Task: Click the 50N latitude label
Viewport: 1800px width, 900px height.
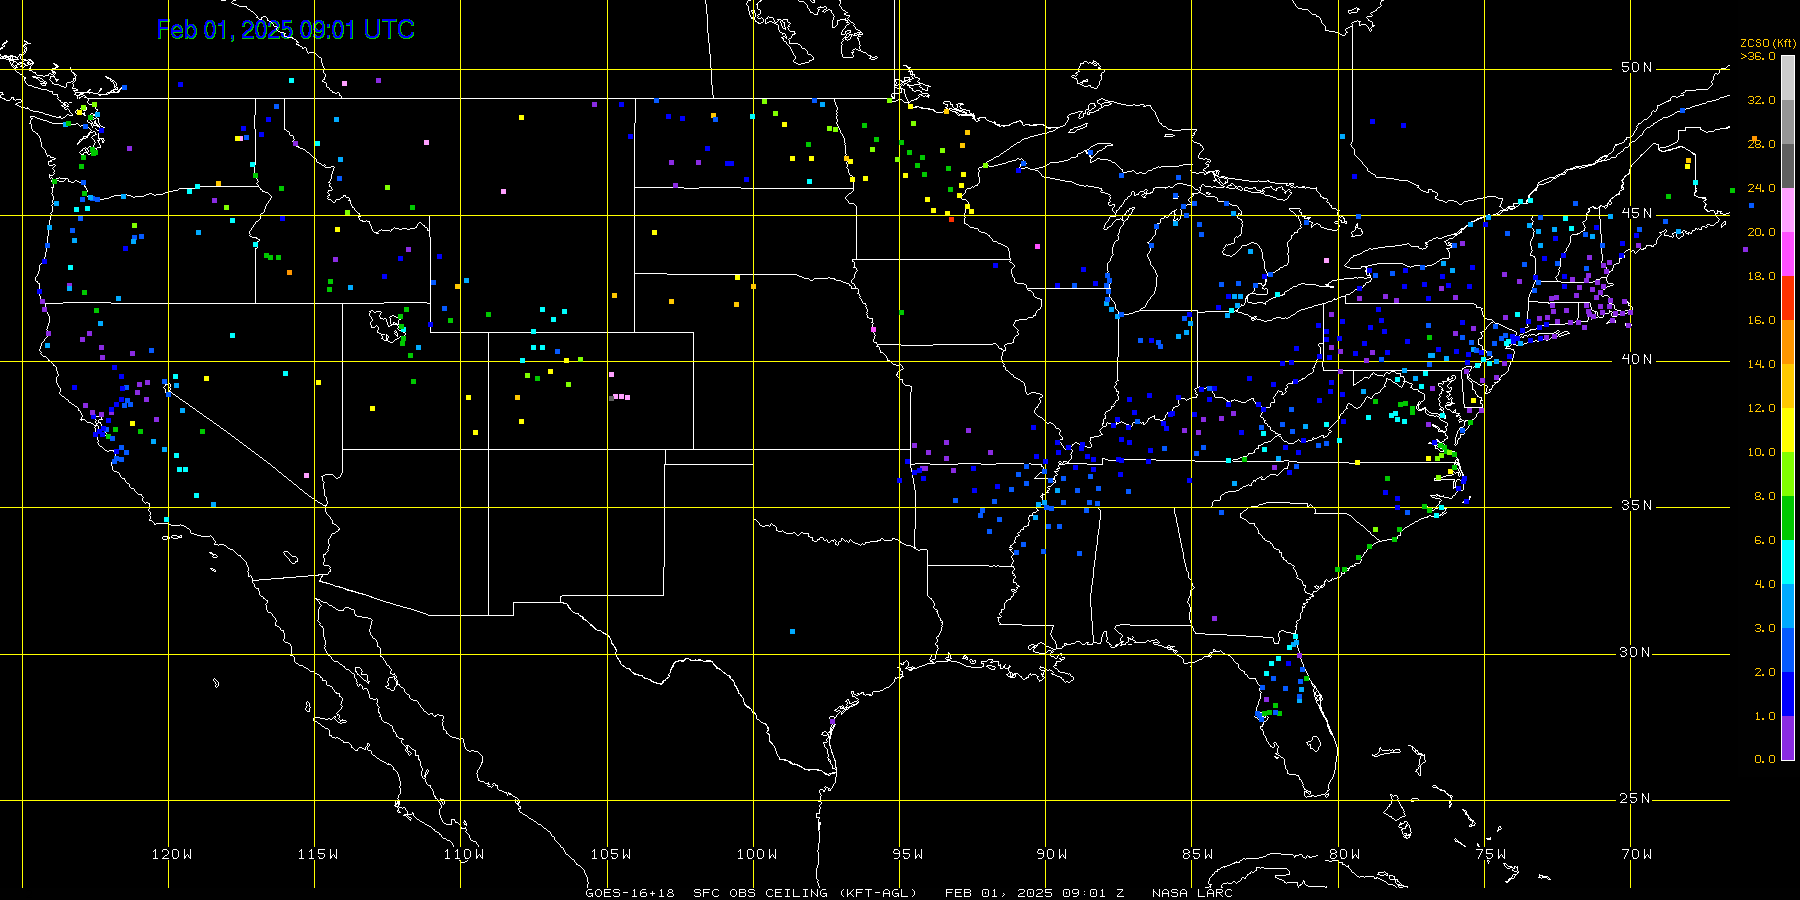Action: pos(1637,67)
